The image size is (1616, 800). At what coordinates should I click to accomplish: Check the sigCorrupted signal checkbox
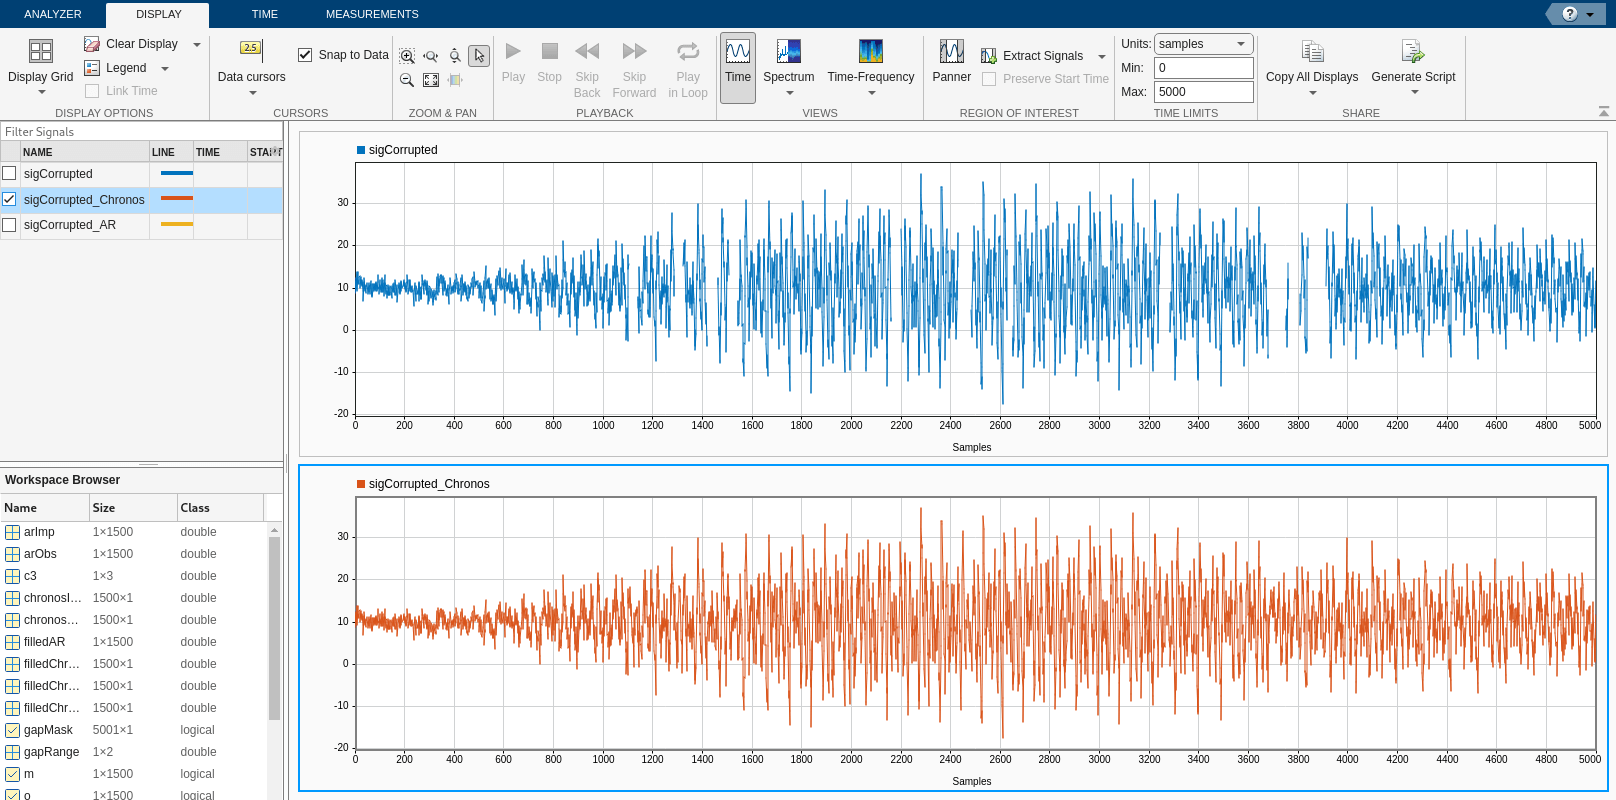9,173
